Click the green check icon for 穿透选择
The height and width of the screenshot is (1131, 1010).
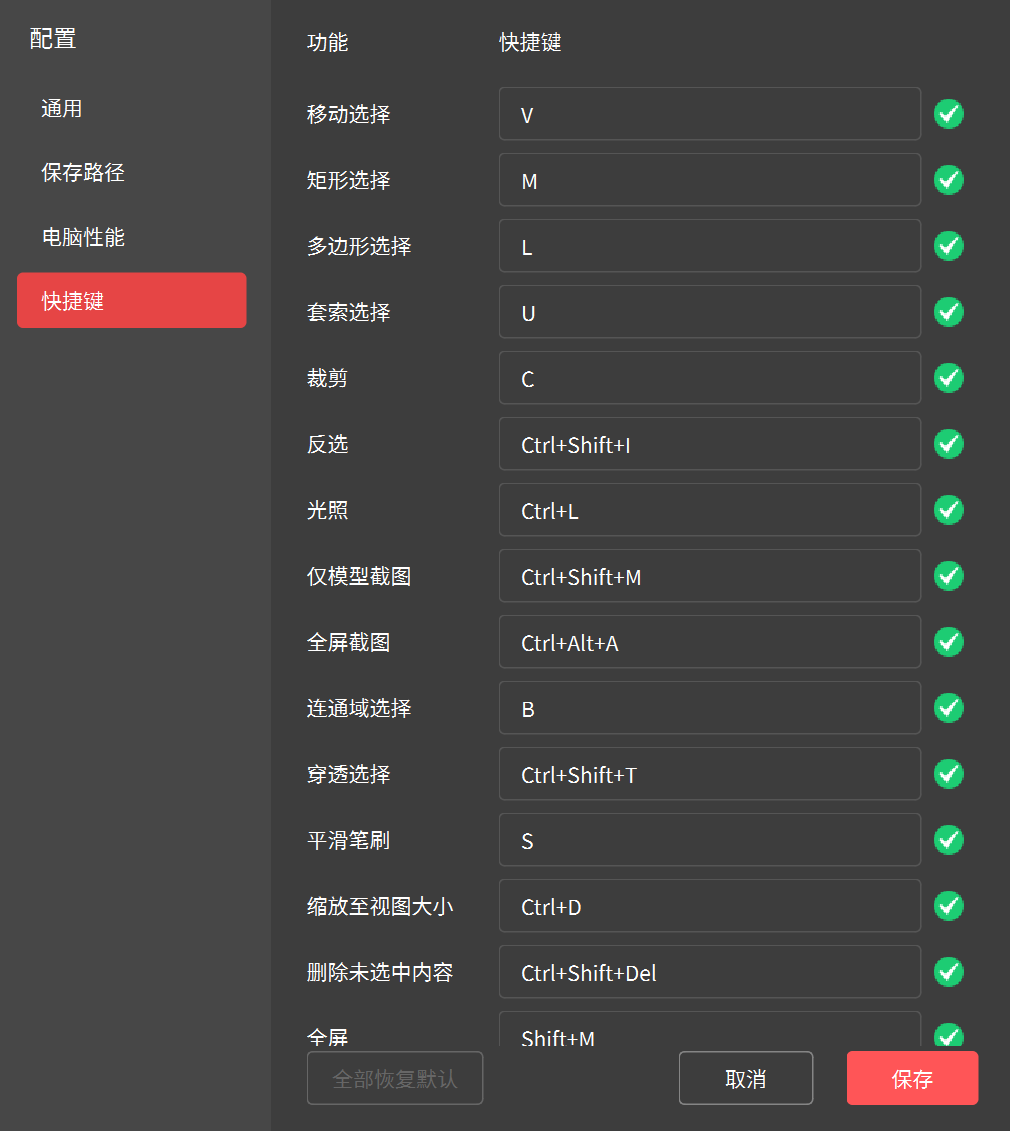pyautogui.click(x=948, y=774)
